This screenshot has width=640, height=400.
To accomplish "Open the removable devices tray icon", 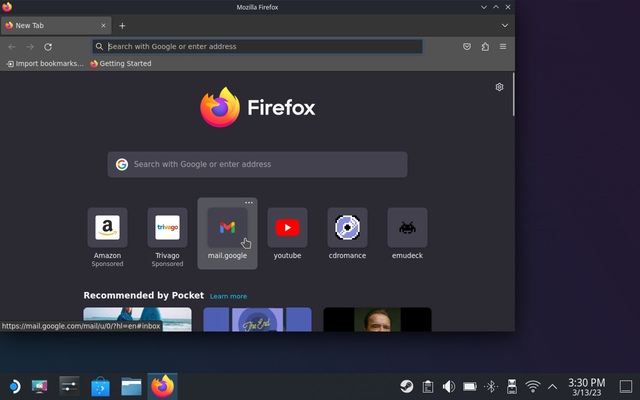I will tap(512, 386).
